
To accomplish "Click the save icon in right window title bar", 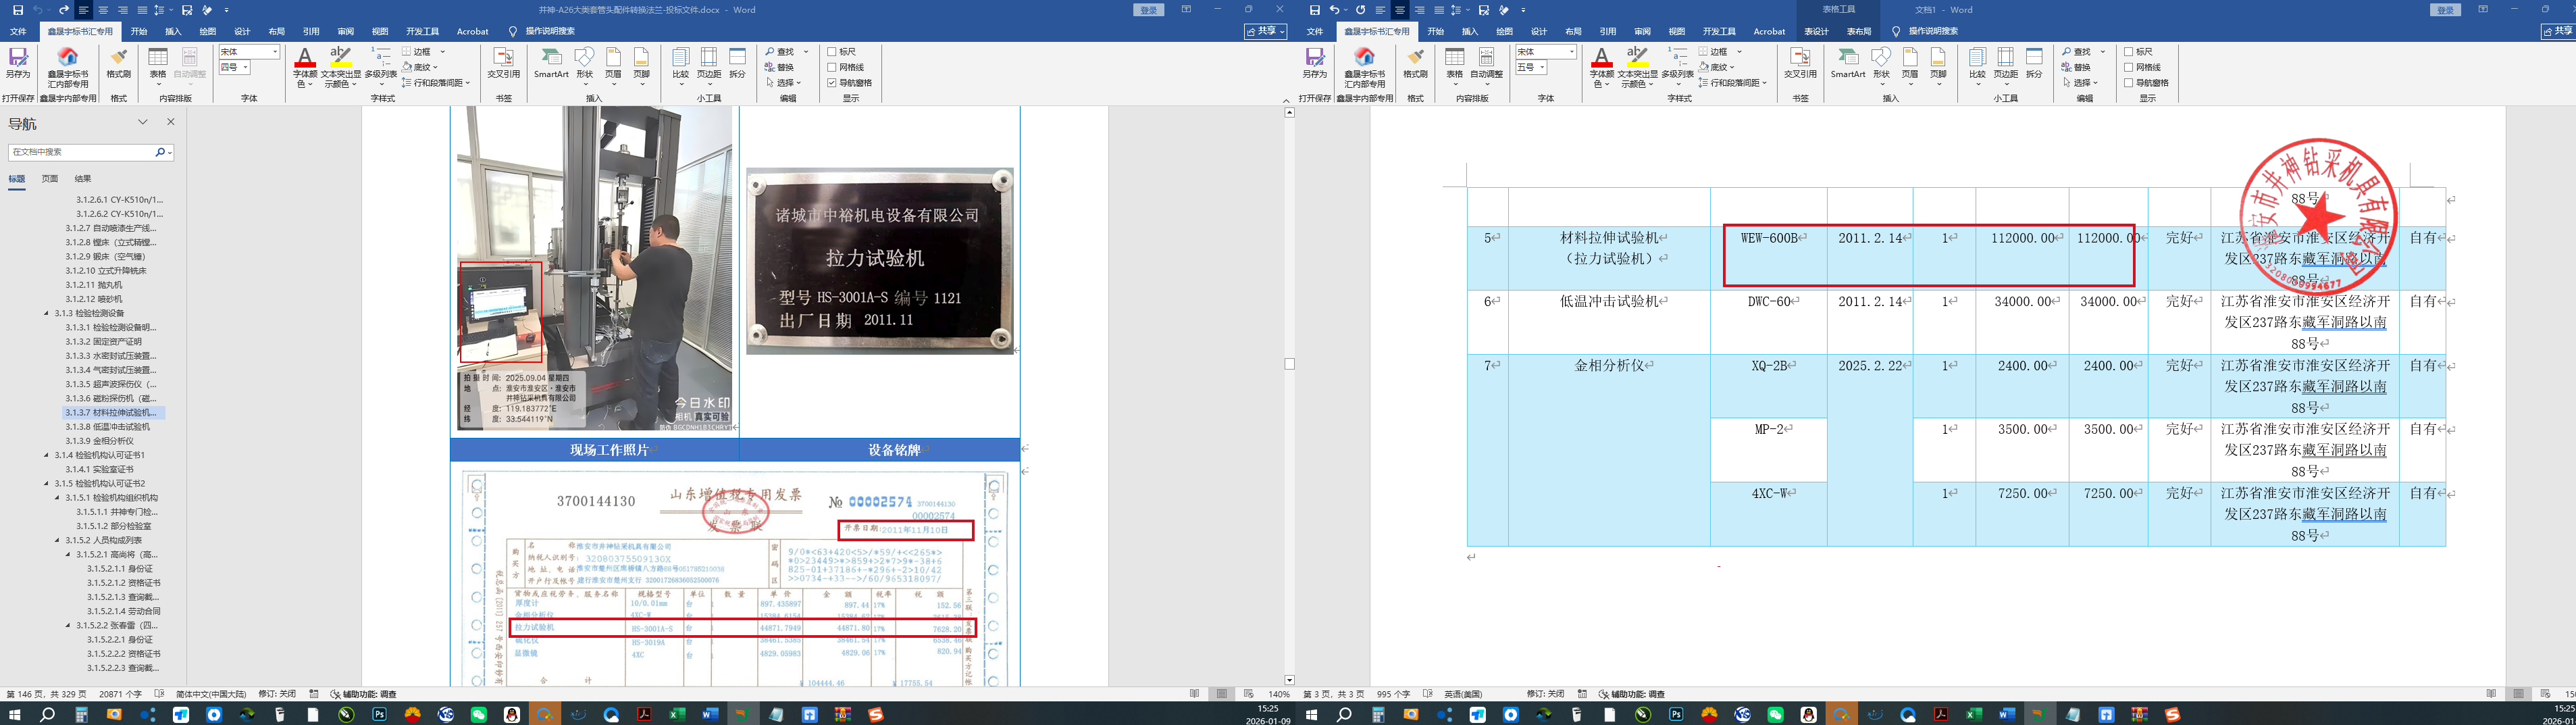I will (1314, 10).
